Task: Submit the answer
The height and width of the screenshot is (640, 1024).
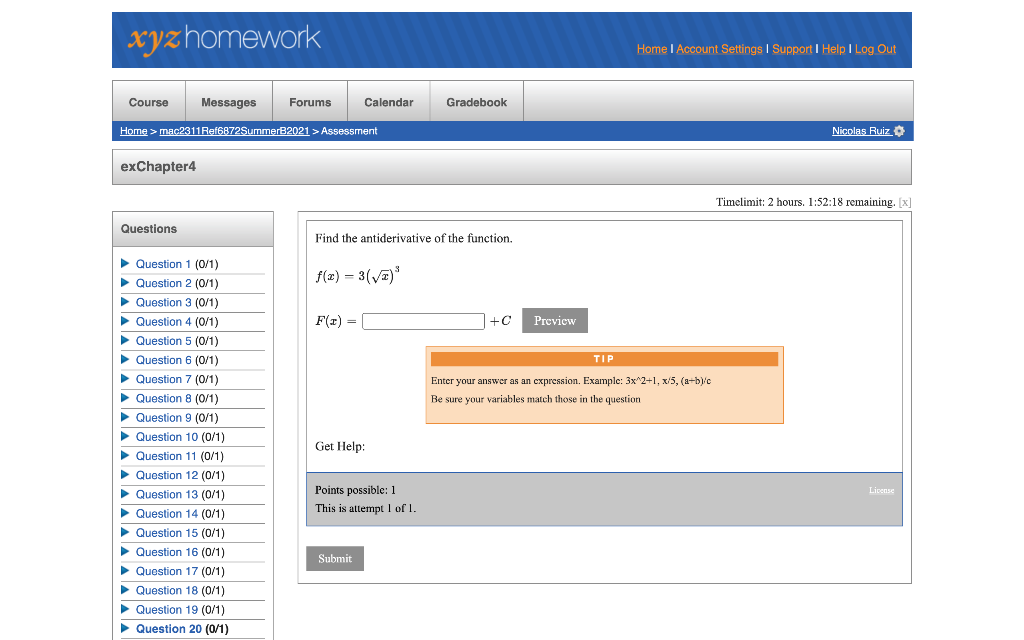Action: click(x=334, y=558)
